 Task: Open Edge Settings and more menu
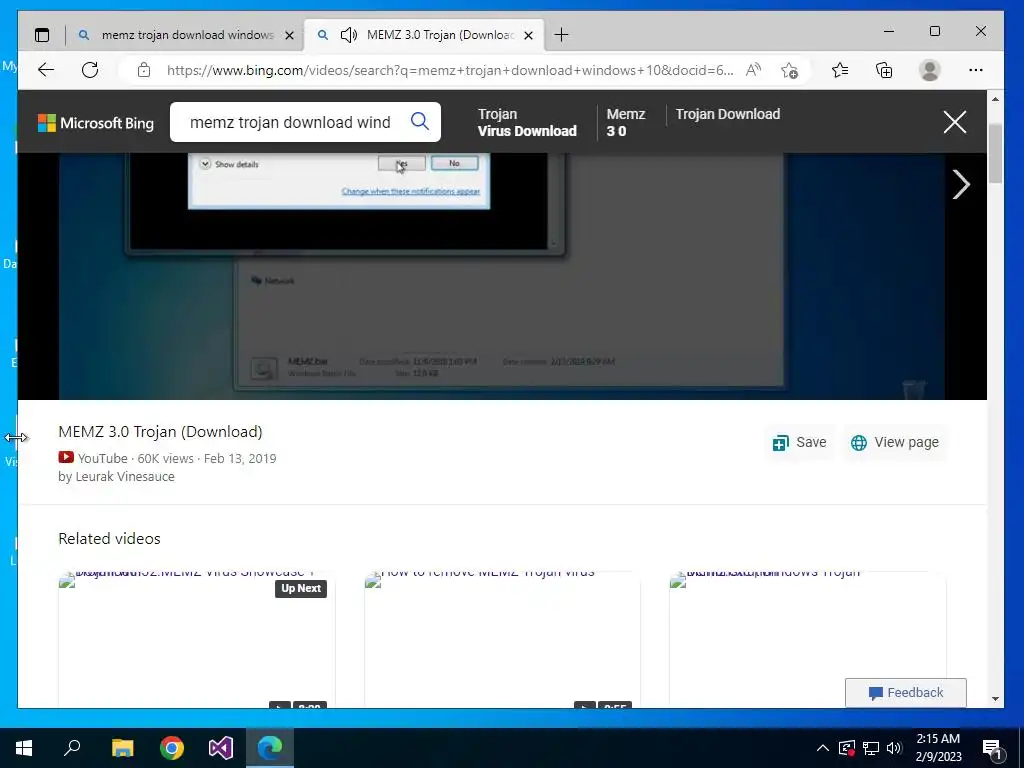click(976, 70)
